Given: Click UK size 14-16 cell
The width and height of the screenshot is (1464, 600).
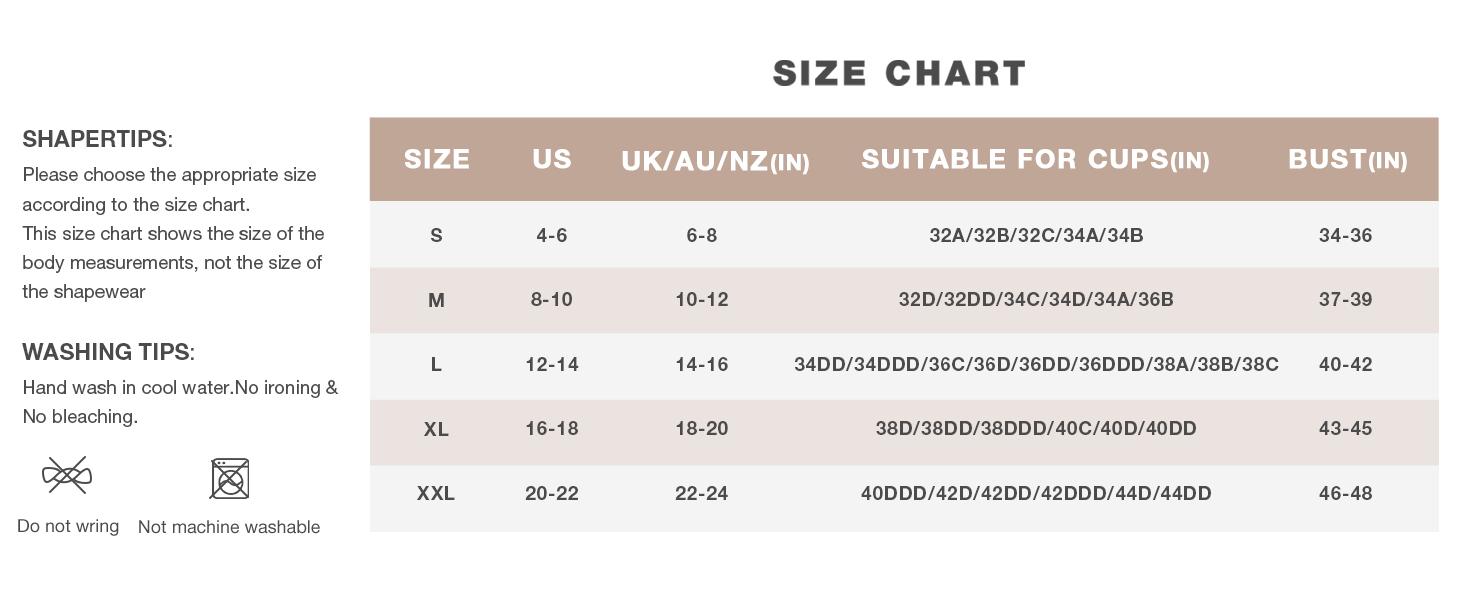Looking at the screenshot, I should point(701,364).
